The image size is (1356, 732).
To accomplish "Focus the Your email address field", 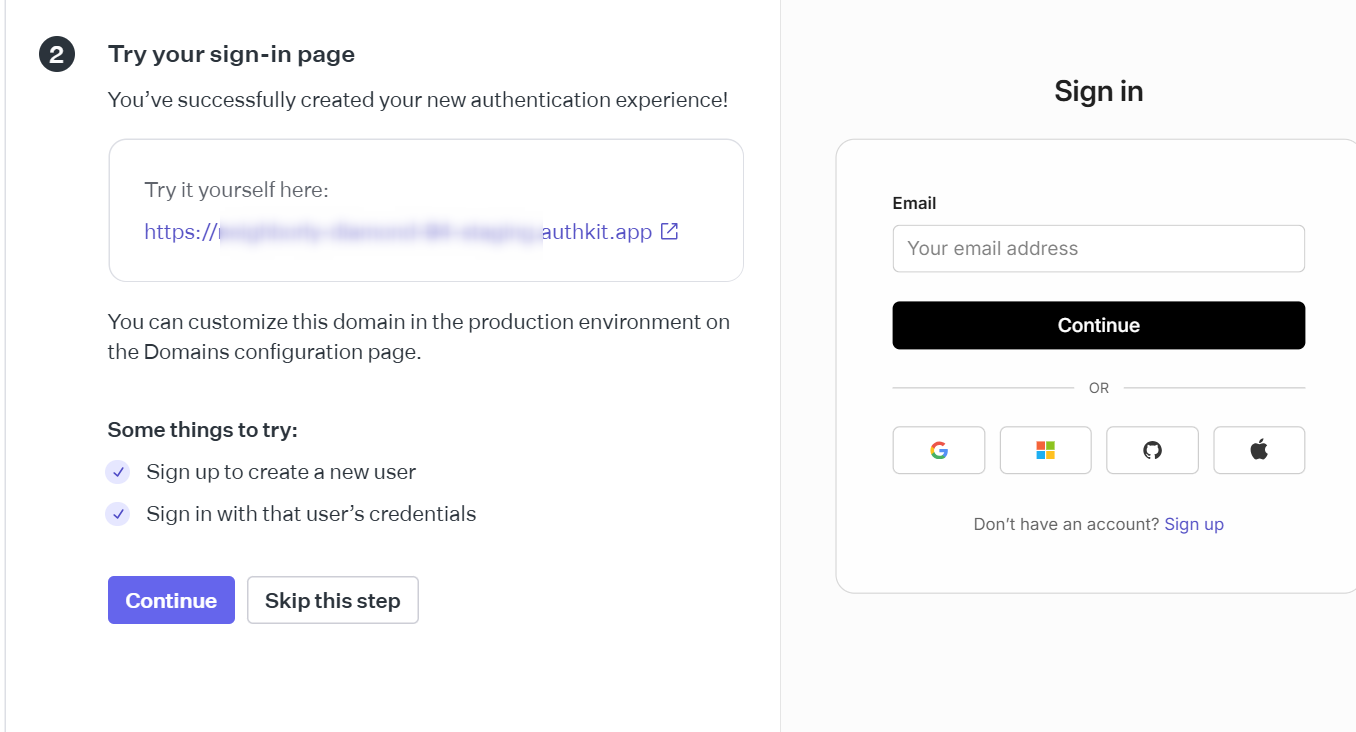I will [x=1098, y=248].
